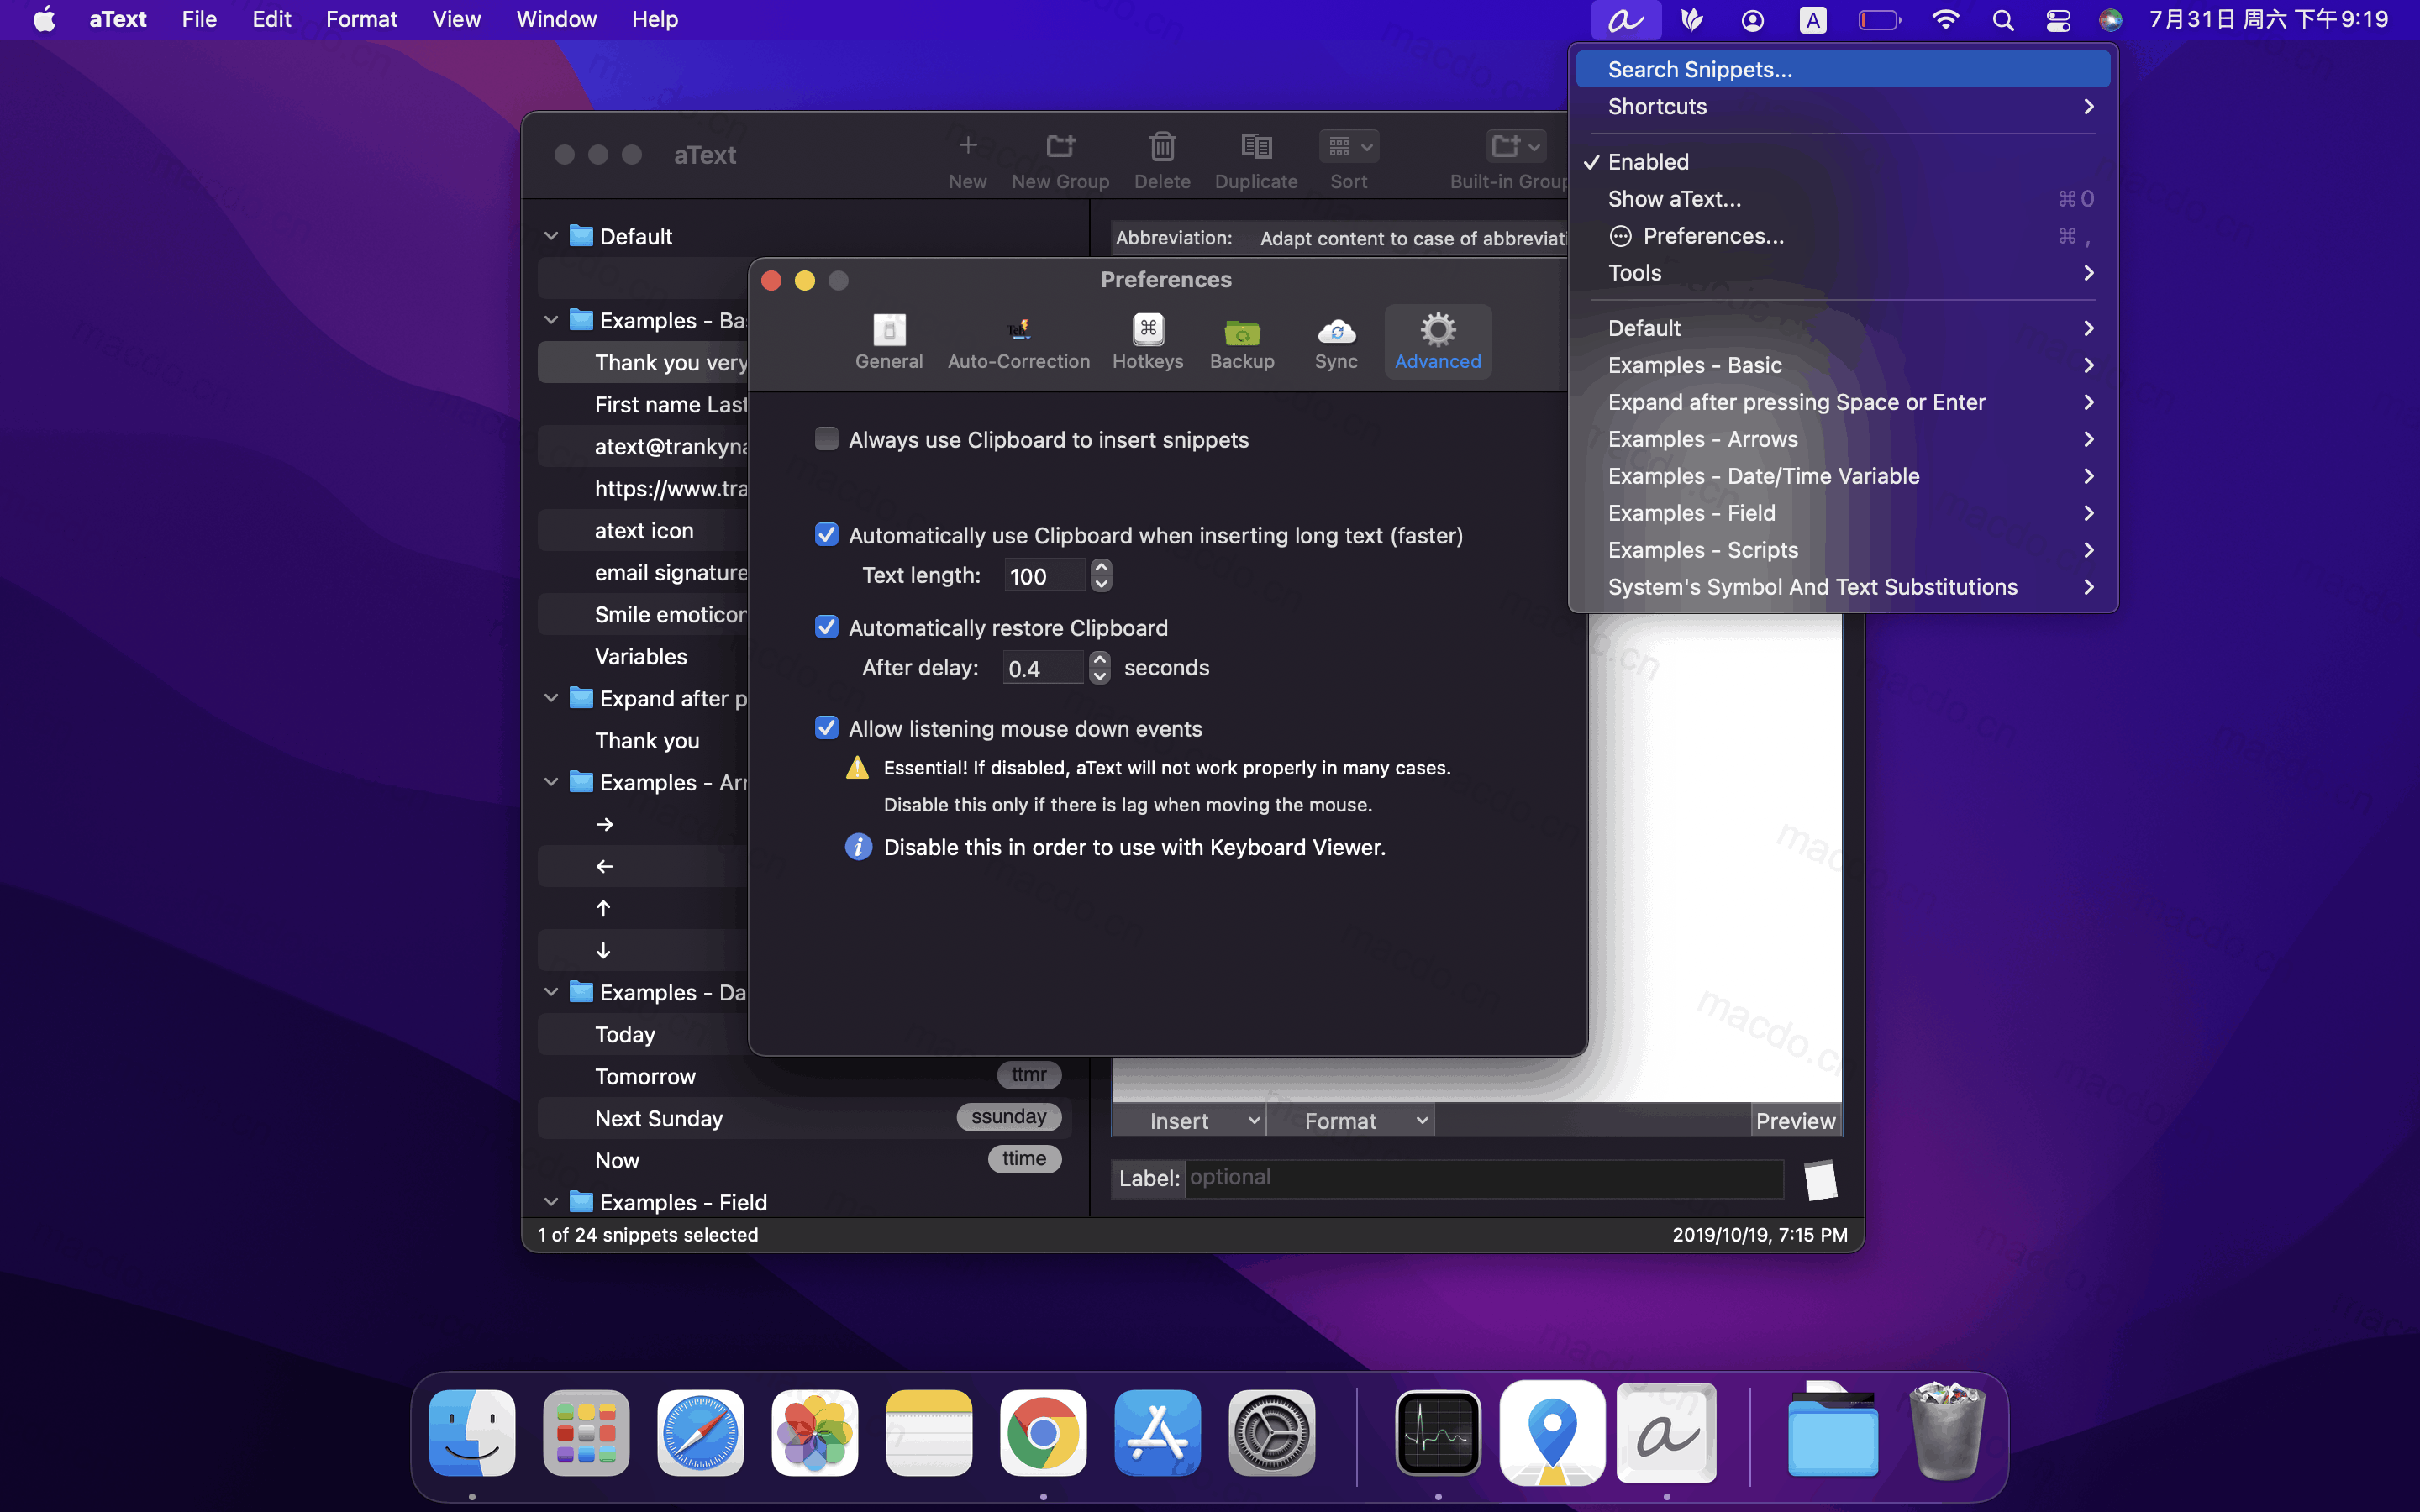
Task: Choose Search Snippets… from the menu
Action: coord(1842,70)
